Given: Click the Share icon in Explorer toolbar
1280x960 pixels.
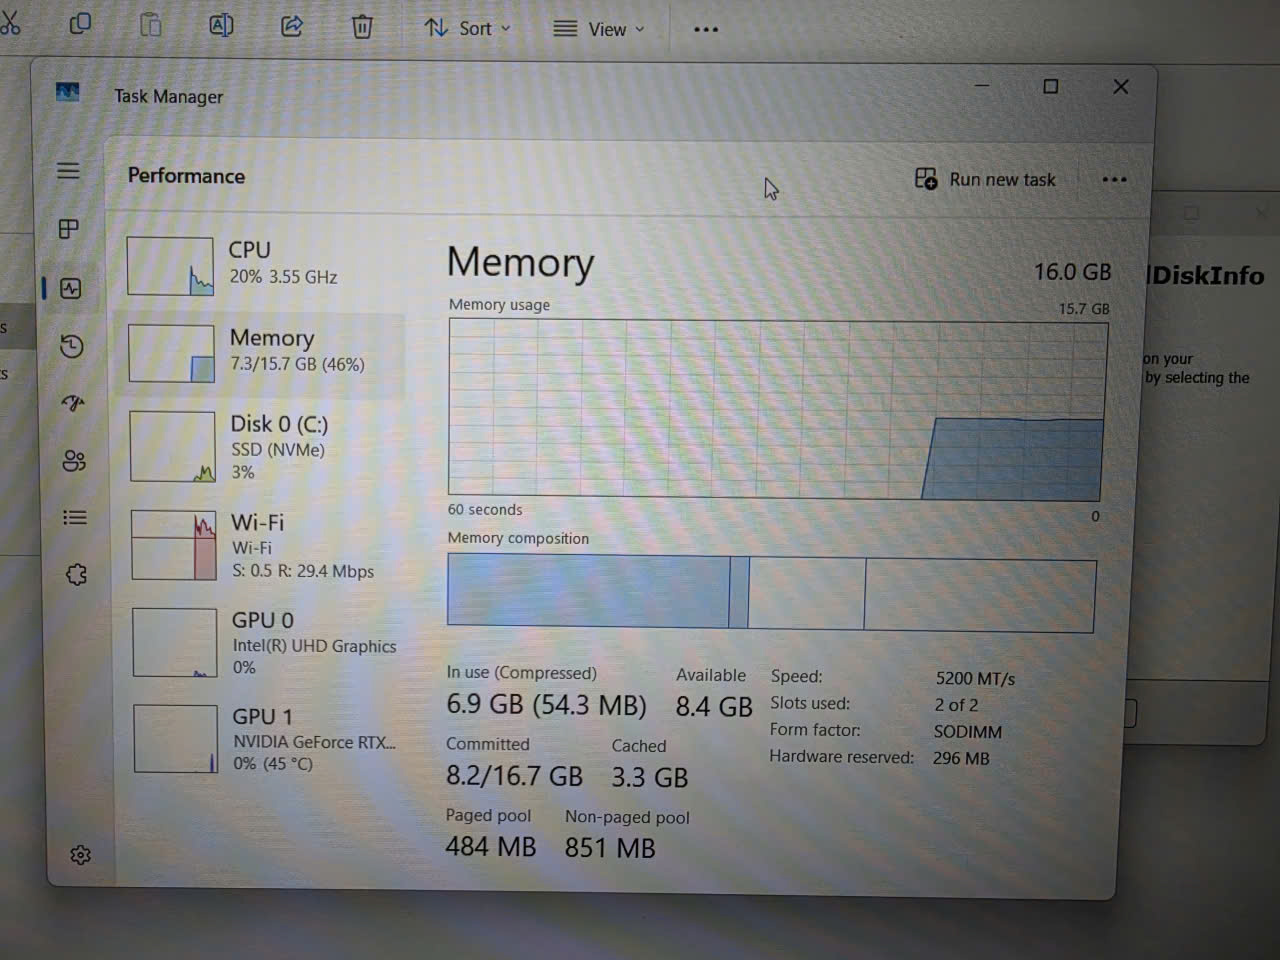Looking at the screenshot, I should [291, 26].
